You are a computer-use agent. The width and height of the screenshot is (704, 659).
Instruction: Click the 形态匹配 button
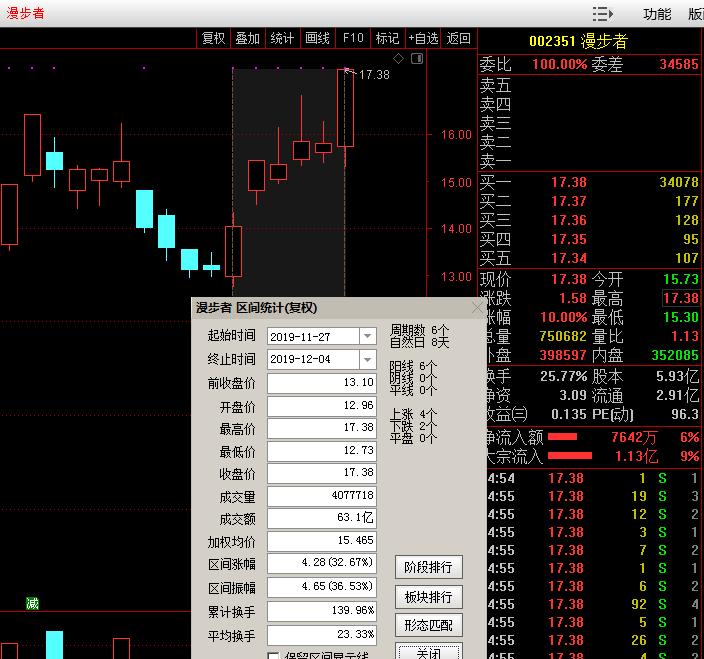[429, 626]
